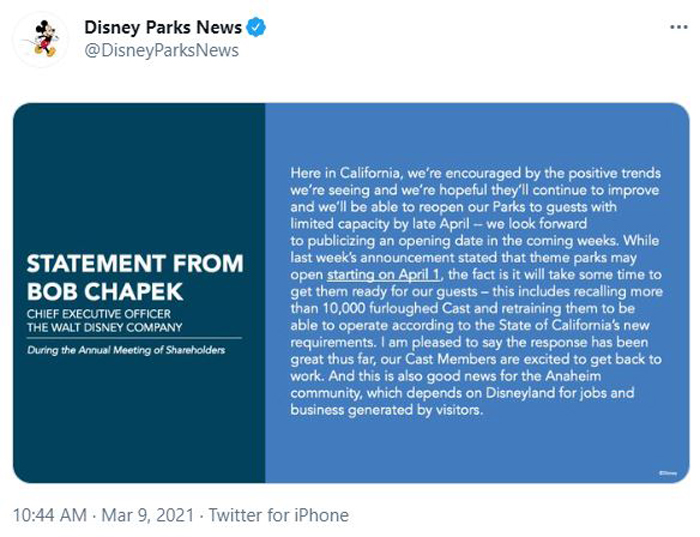Screen dimensions: 700x537
Task: Click the 'CHIEF EXECUTIVE OFFICER' subtitle
Action: click(x=99, y=314)
